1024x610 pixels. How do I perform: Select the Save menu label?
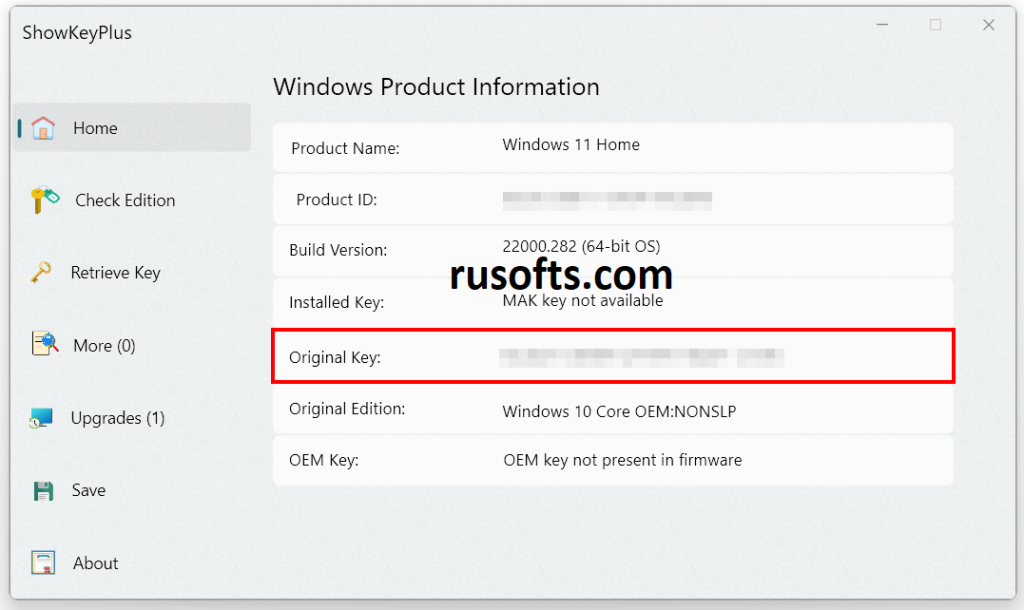click(x=89, y=490)
